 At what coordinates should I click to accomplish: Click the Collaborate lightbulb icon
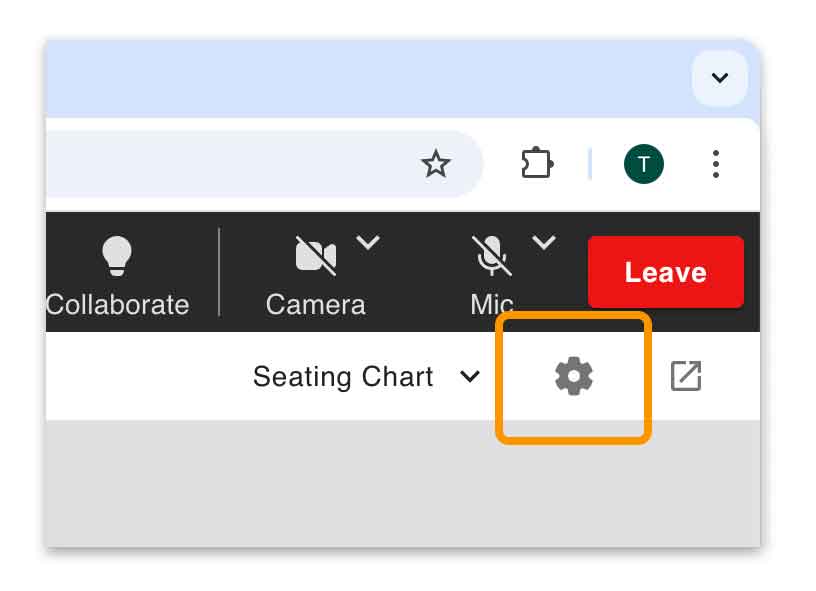coord(117,256)
